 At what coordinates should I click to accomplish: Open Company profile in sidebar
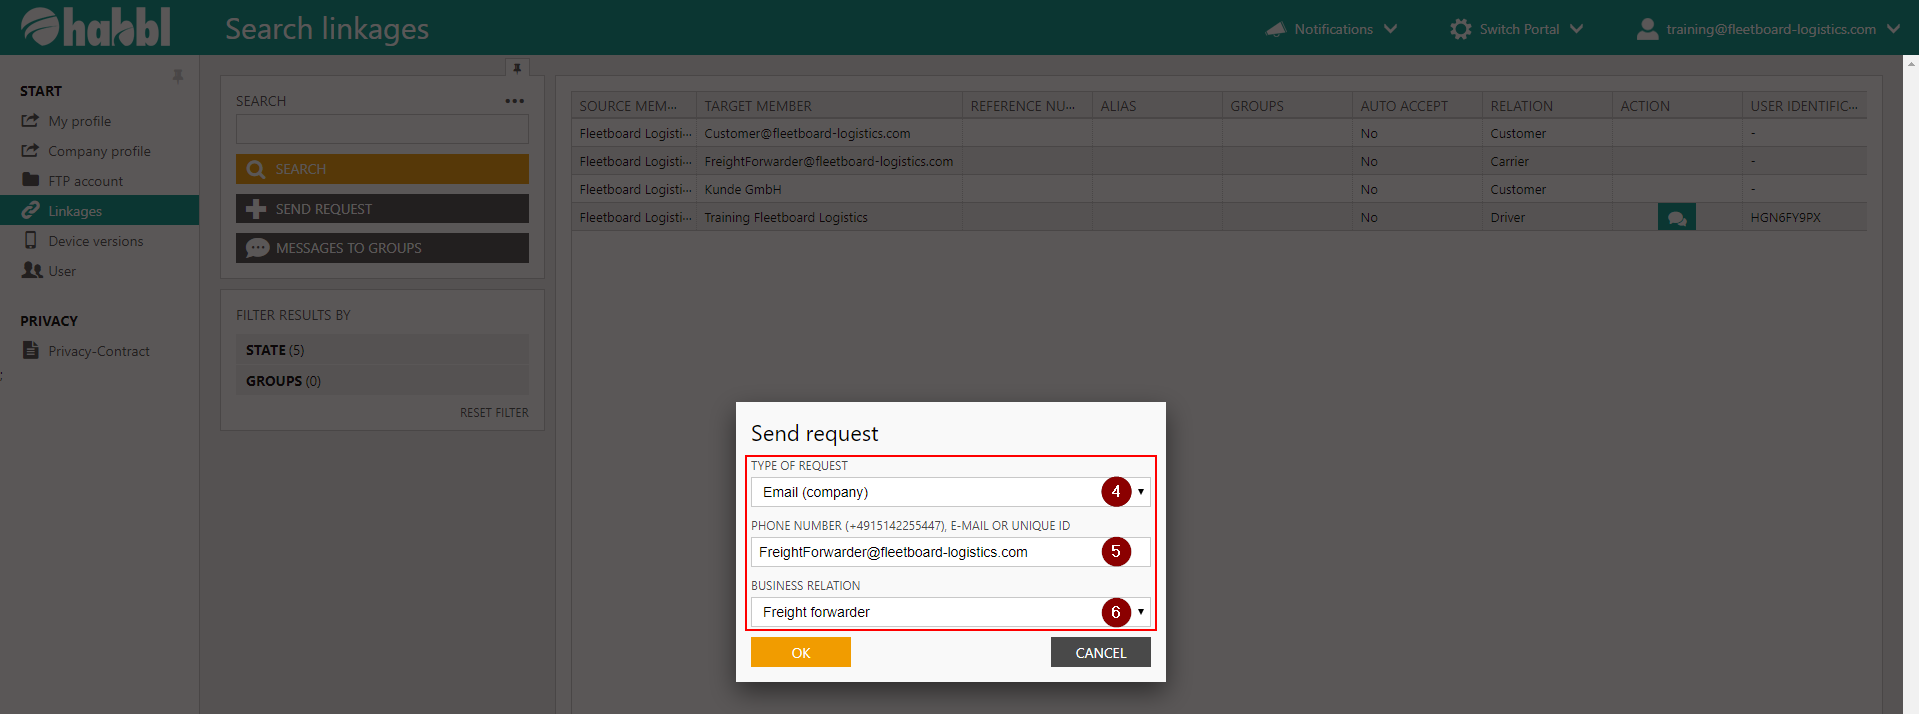tap(99, 151)
